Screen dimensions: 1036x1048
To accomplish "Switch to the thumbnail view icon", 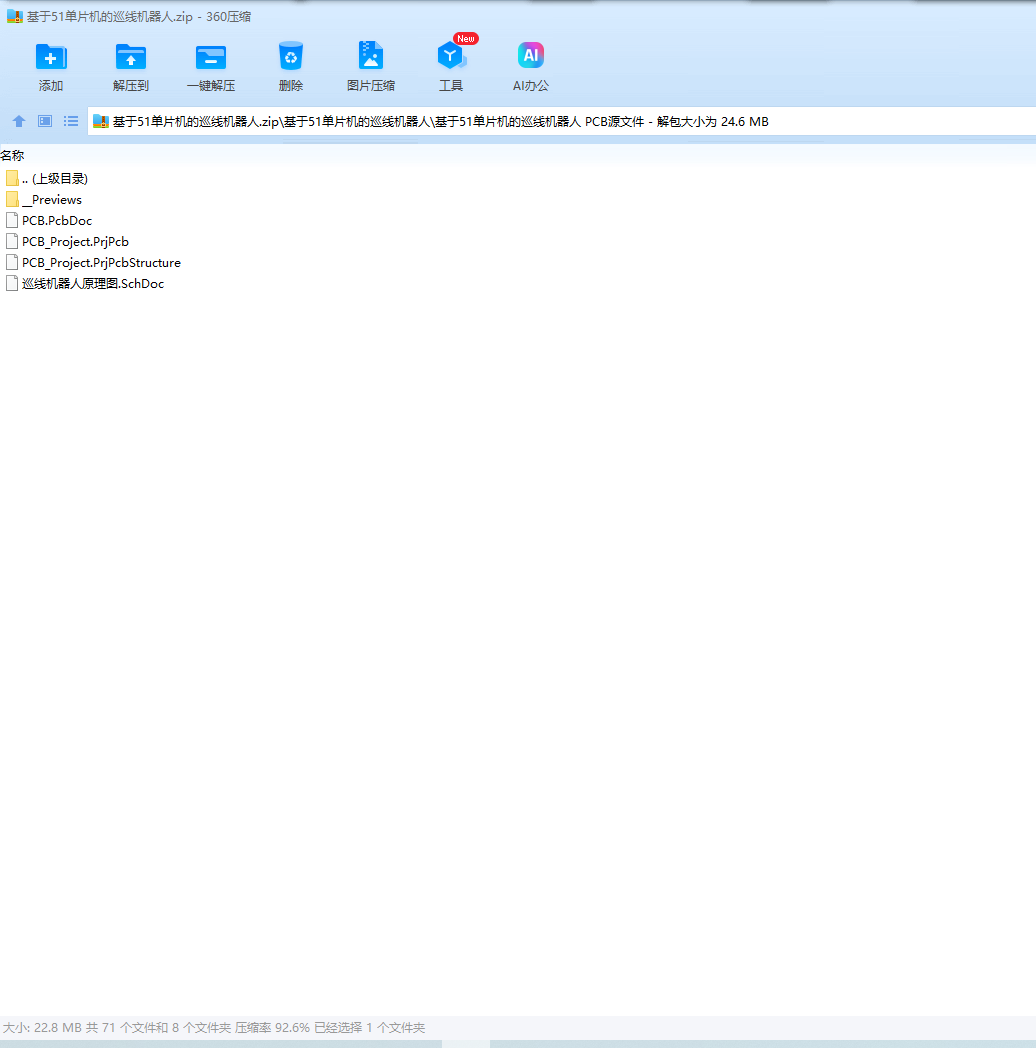I will (45, 121).
